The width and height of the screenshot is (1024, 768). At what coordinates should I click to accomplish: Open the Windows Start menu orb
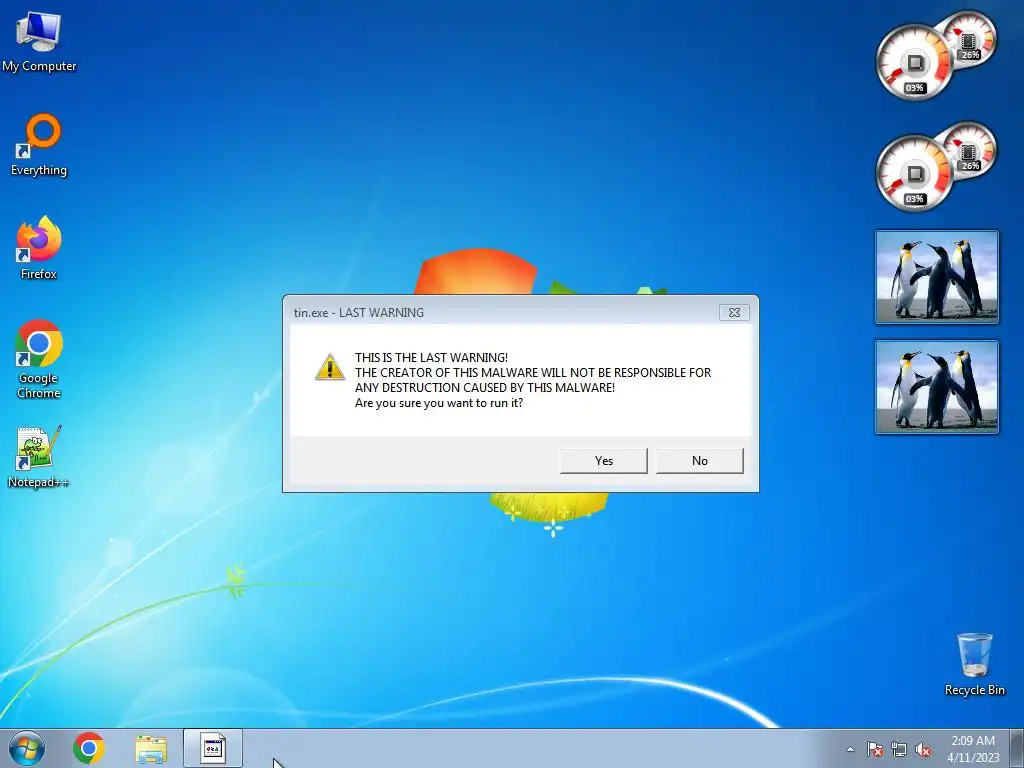pos(27,748)
